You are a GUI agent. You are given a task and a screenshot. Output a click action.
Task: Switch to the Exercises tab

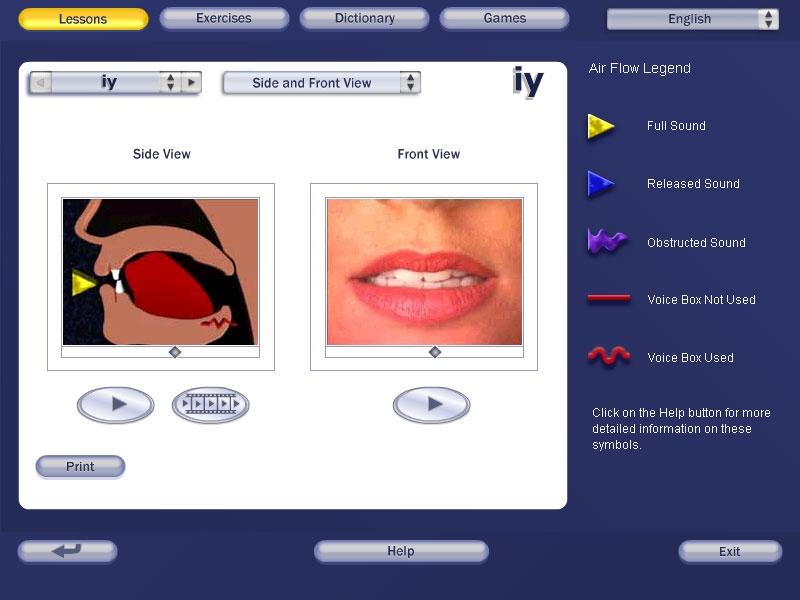[224, 18]
